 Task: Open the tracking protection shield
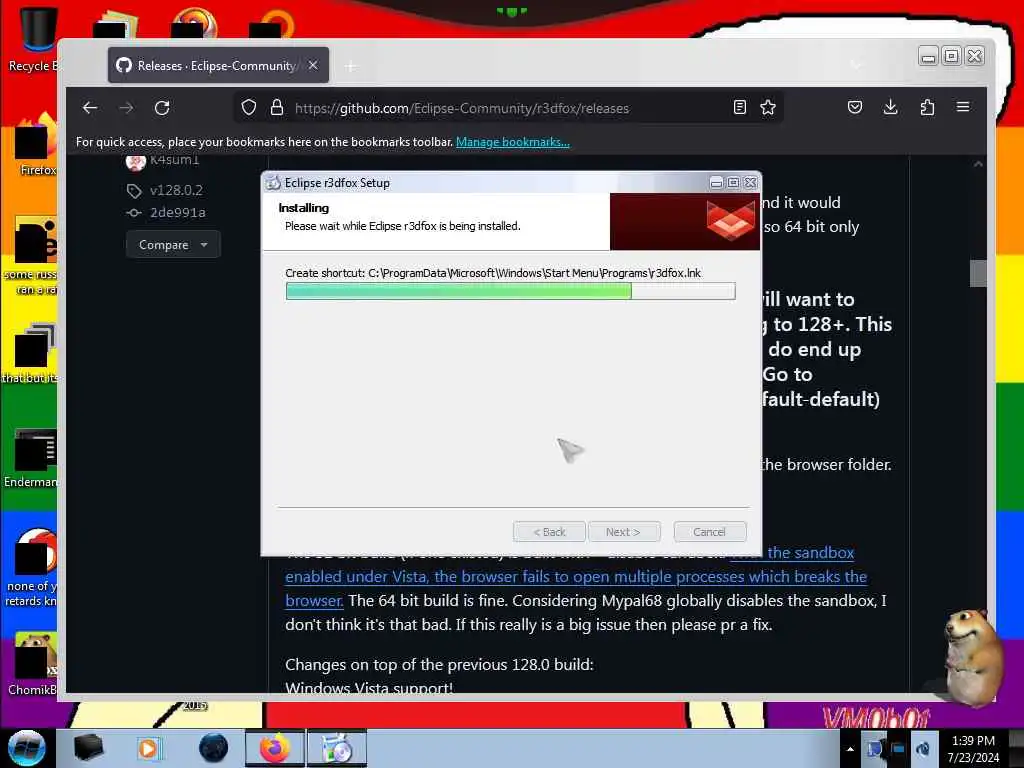[249, 108]
